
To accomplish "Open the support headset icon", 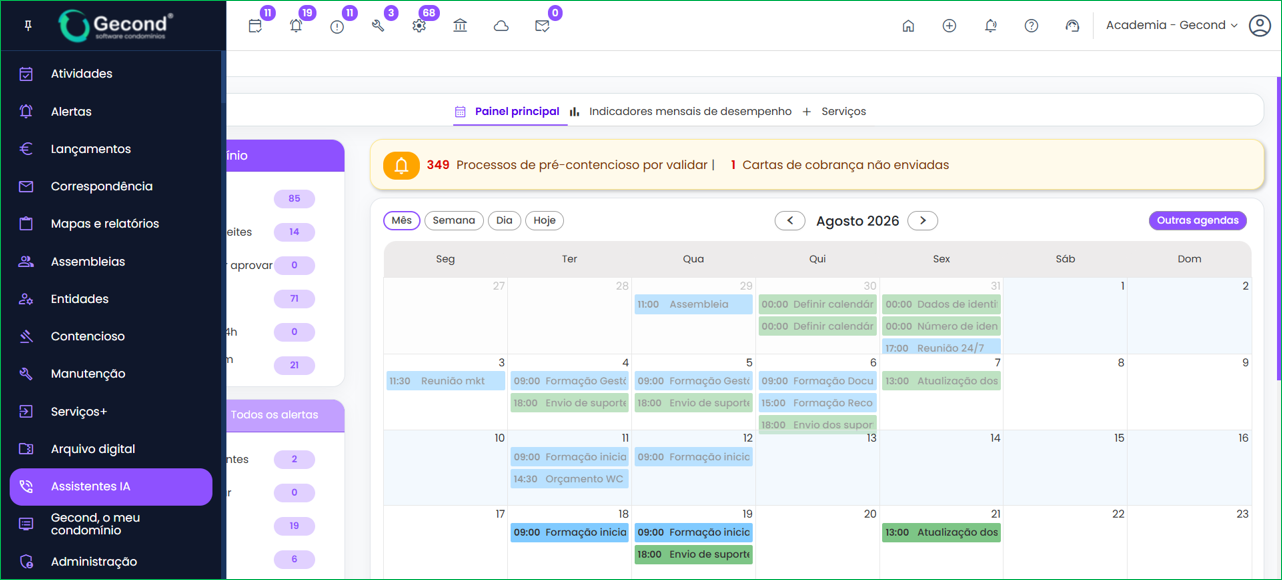I will pos(1072,26).
